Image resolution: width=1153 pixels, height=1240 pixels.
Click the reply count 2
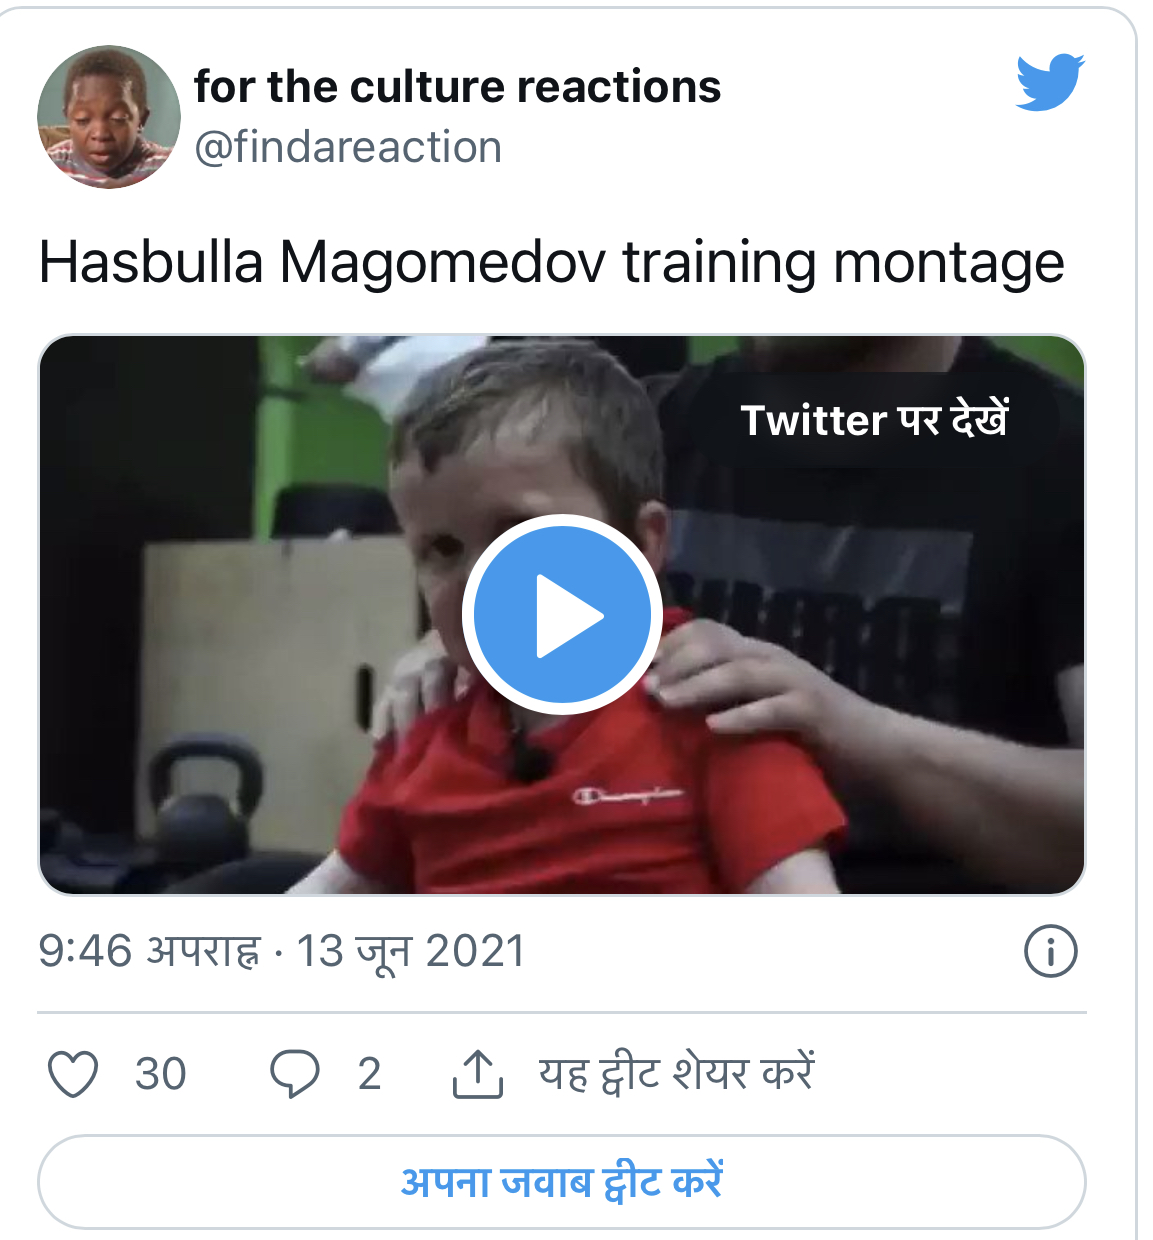pos(370,1075)
